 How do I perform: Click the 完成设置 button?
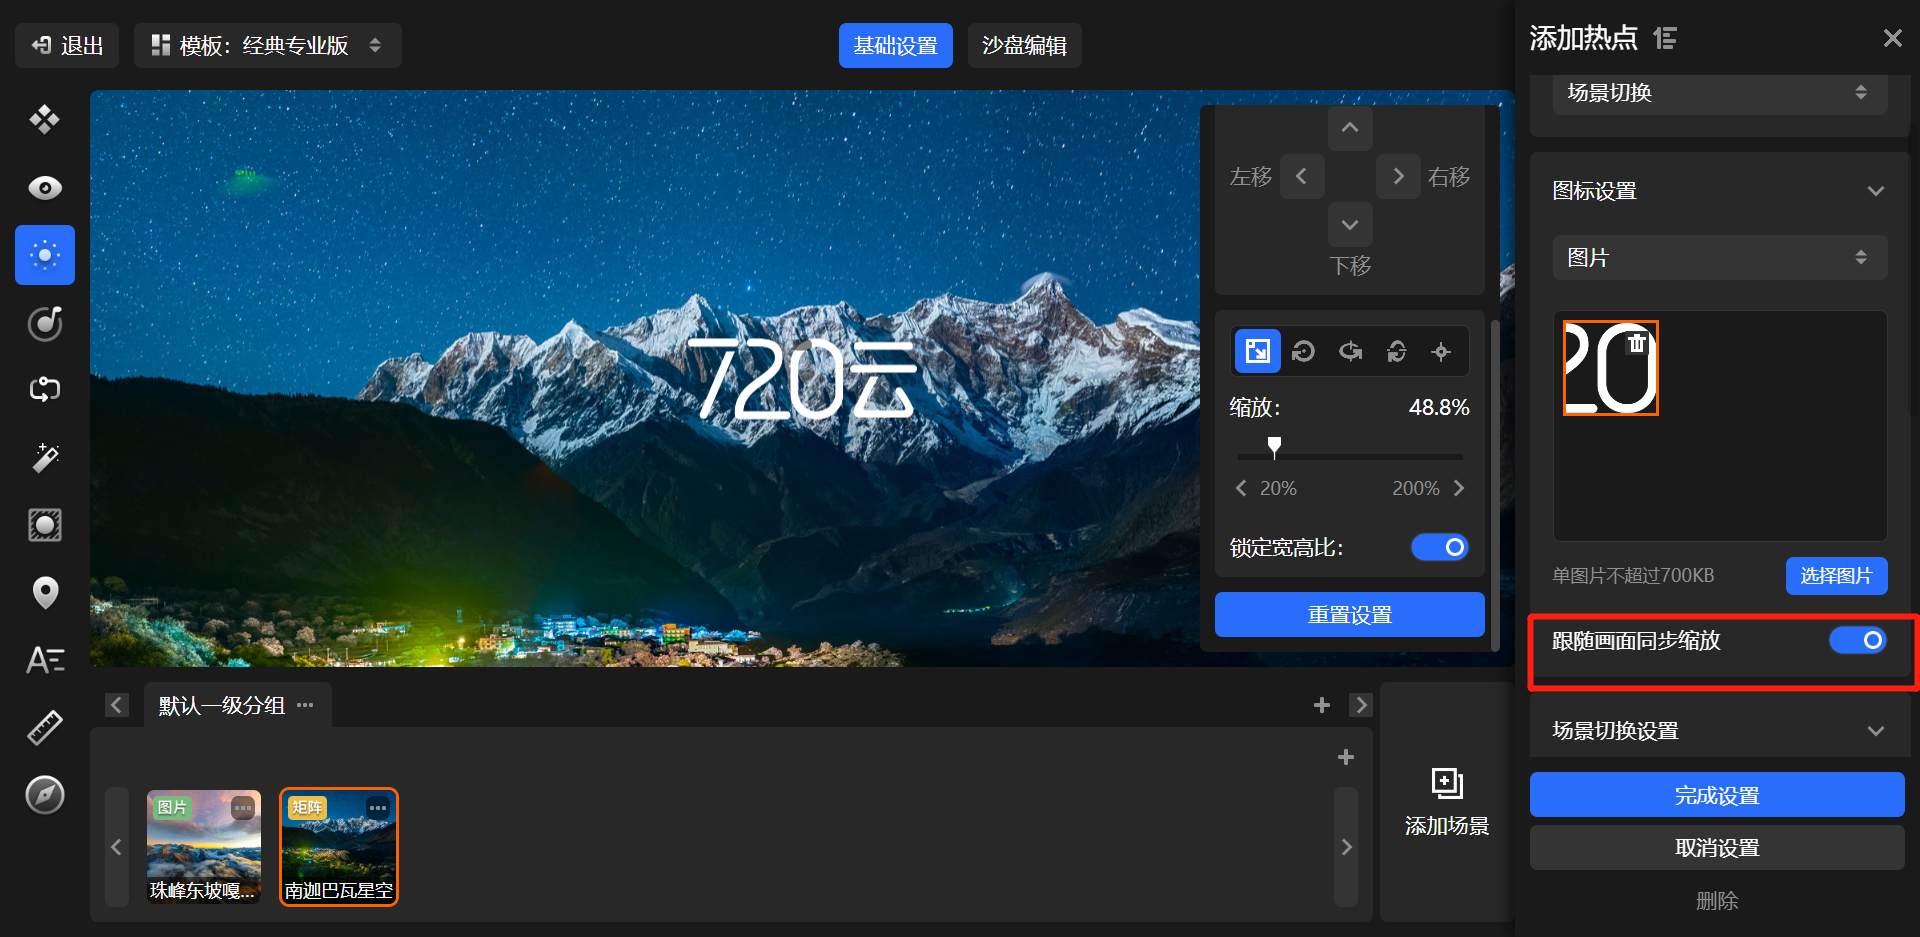(x=1716, y=795)
